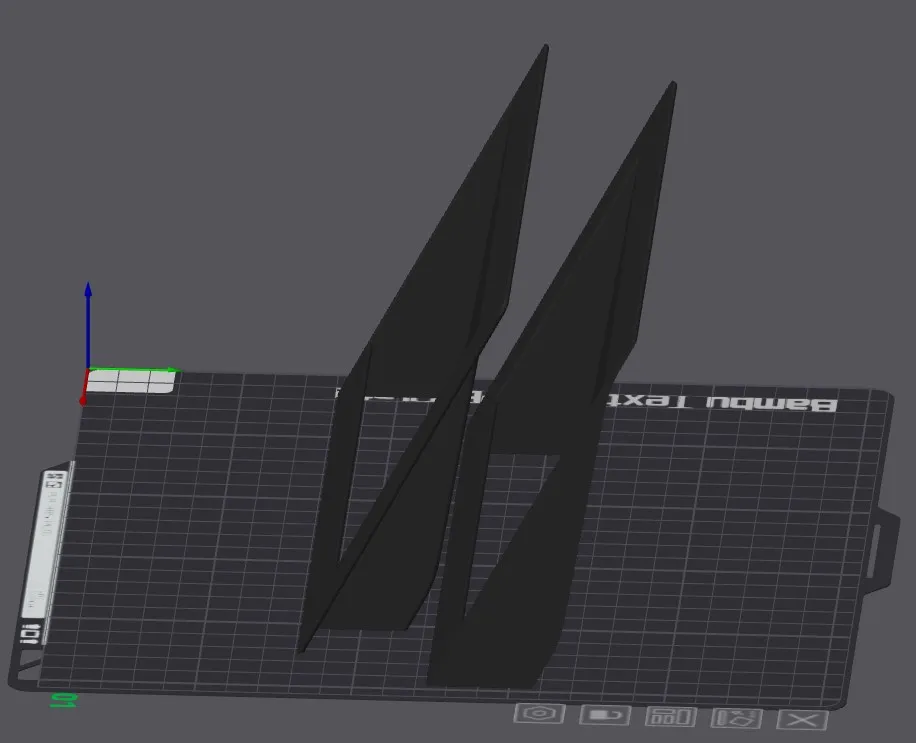This screenshot has width=916, height=743.
Task: Click the green plate number 01 label
Action: (62, 701)
